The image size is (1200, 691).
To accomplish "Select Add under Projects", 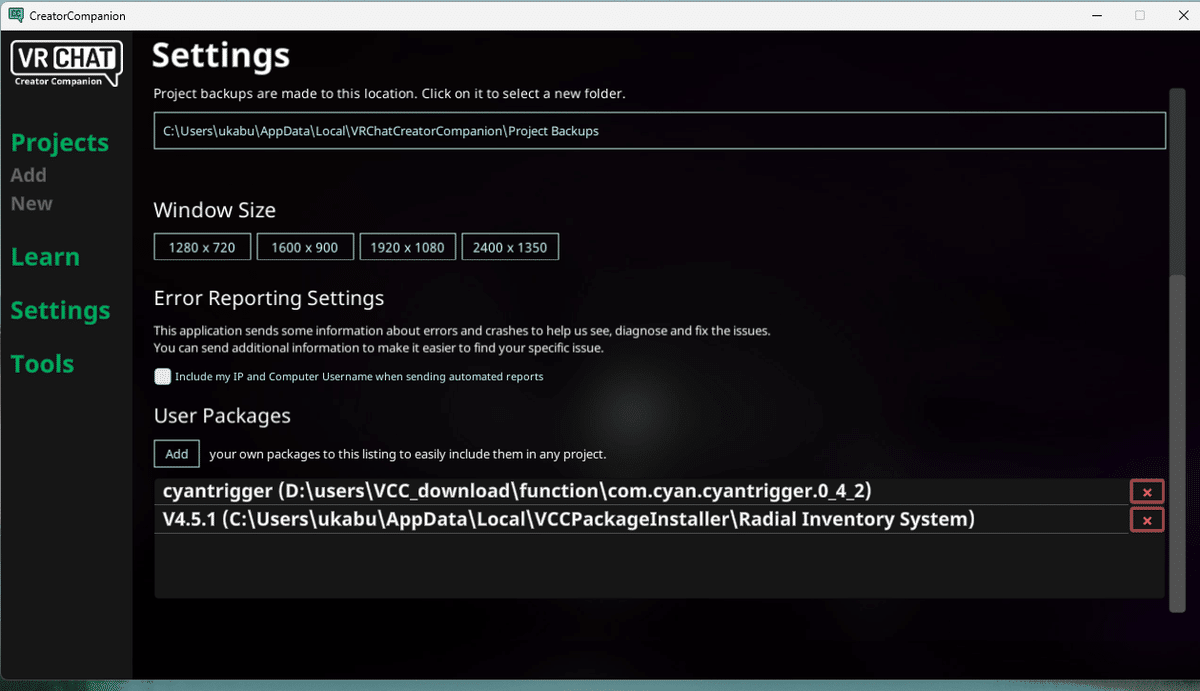I will [x=29, y=175].
